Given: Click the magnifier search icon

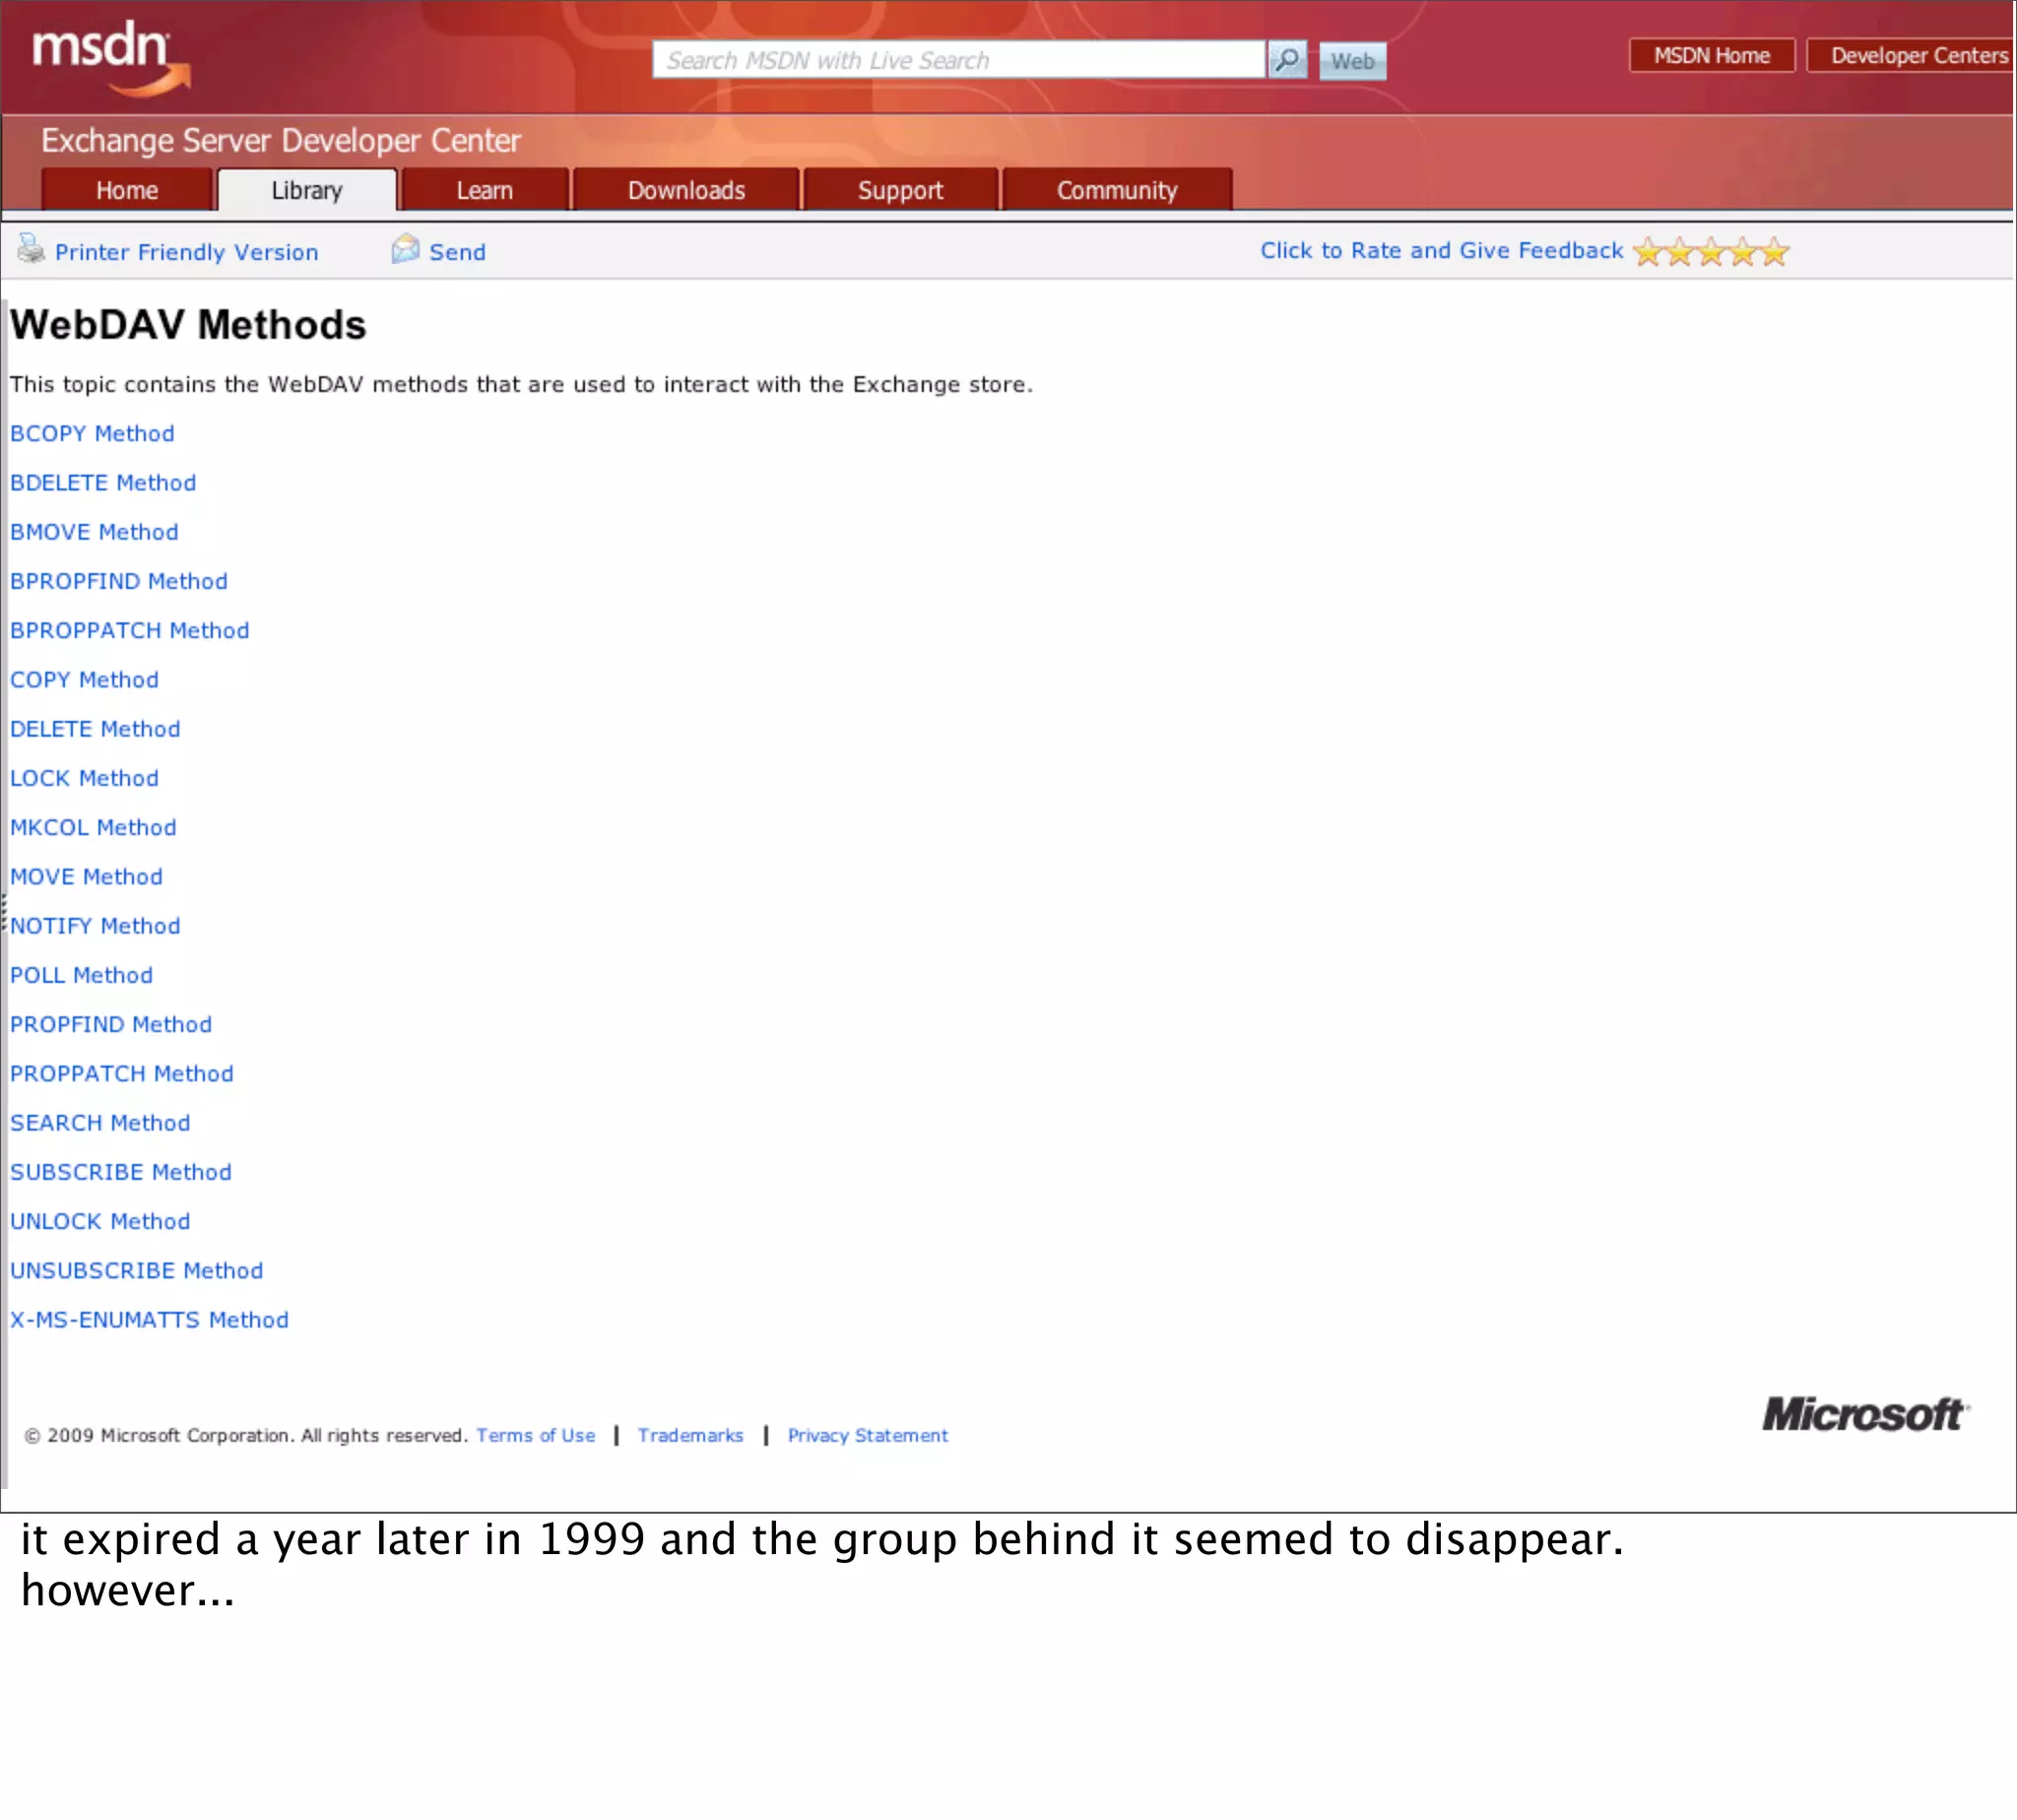Looking at the screenshot, I should click(x=1287, y=60).
